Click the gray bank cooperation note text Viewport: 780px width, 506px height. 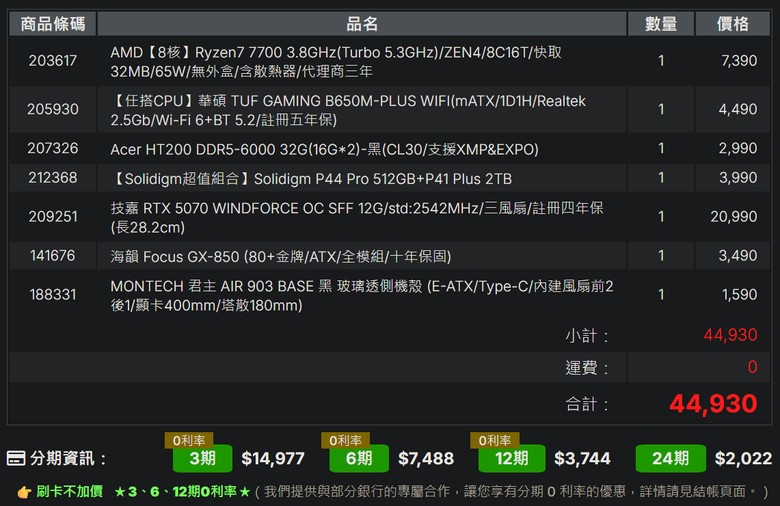click(513, 492)
